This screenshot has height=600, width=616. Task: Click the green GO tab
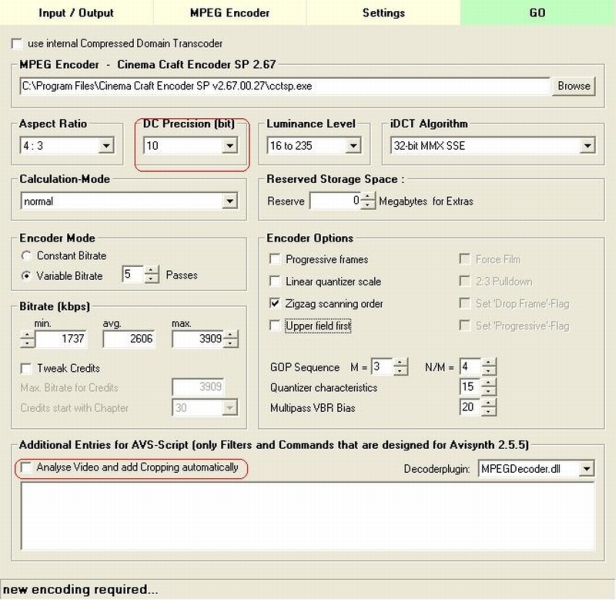coord(537,13)
